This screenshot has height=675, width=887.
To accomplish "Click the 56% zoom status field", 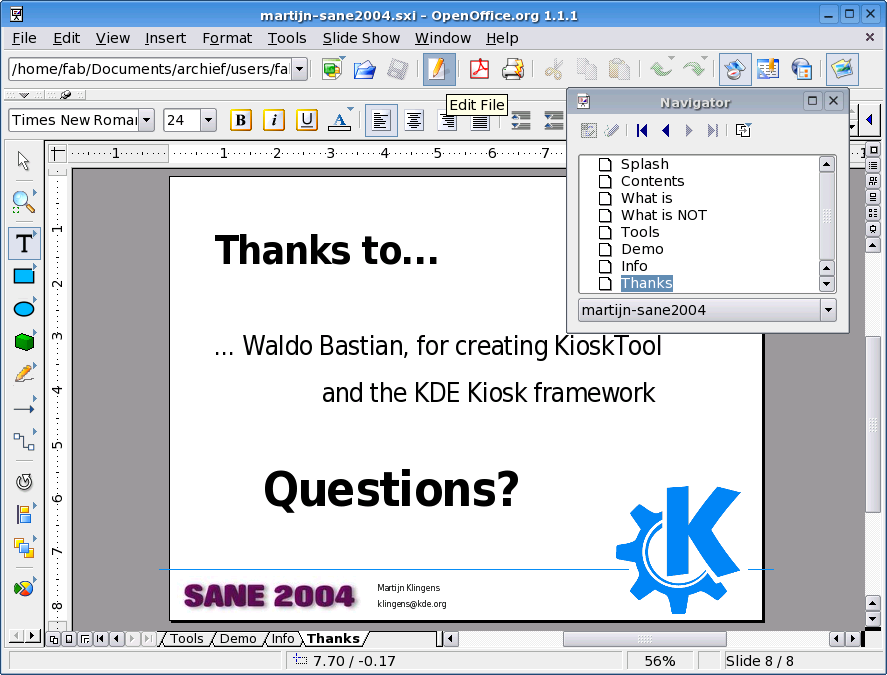I will [660, 661].
